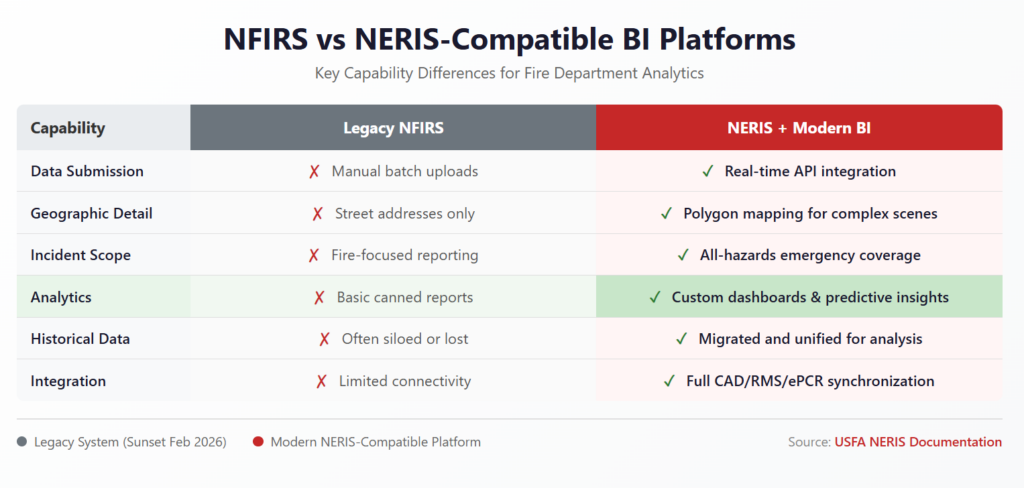This screenshot has height=488, width=1024.
Task: Click the Capability column header
Action: 68,128
